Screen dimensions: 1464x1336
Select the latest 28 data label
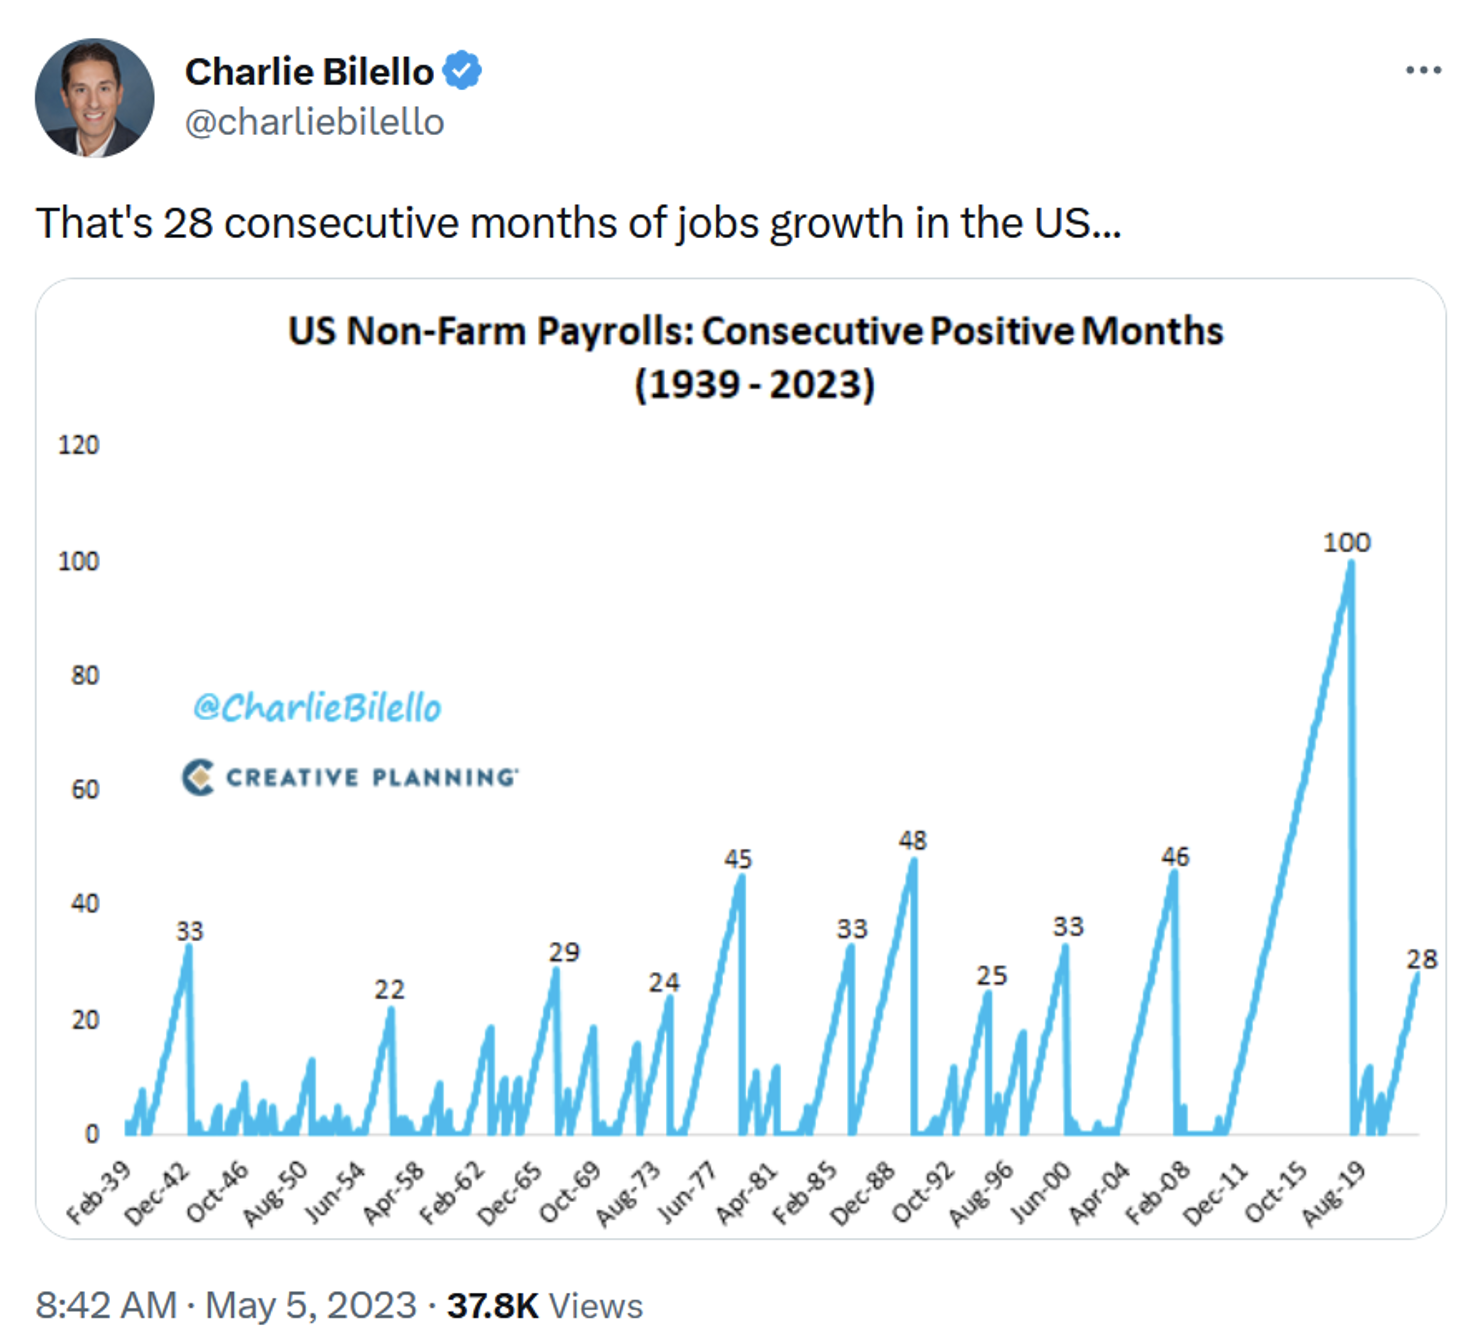click(x=1421, y=959)
